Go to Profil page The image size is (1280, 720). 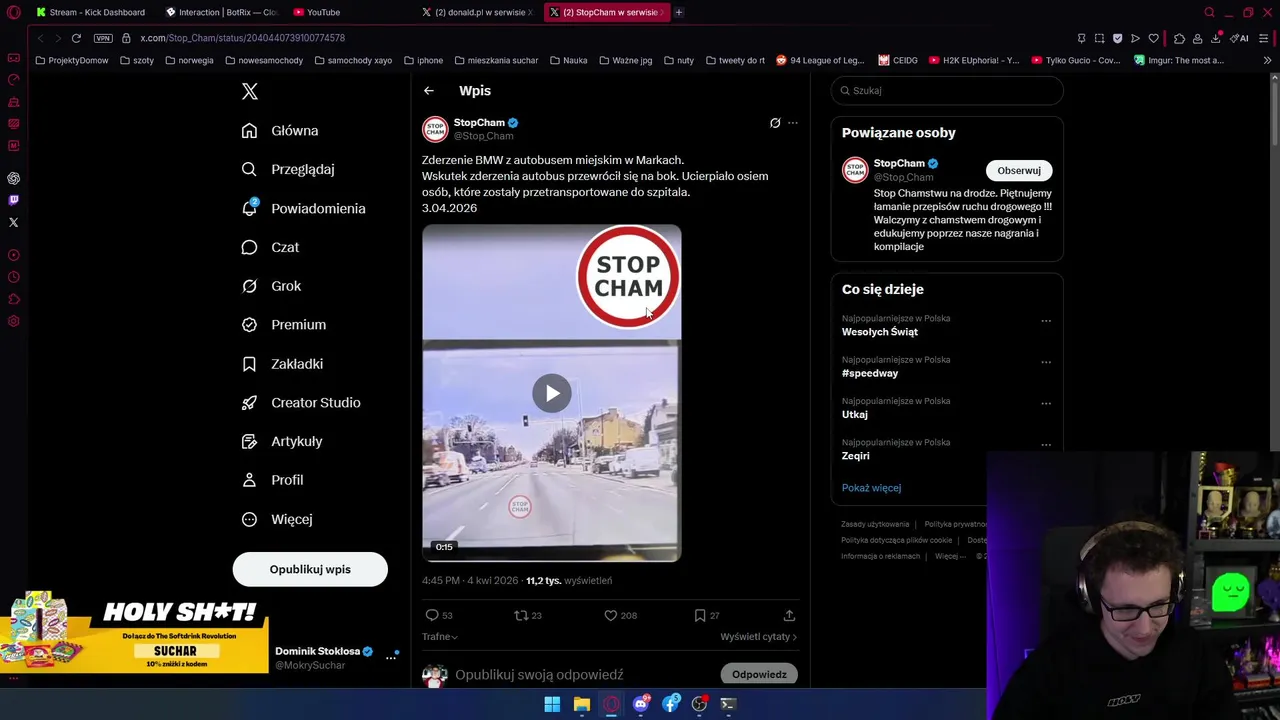pos(272,480)
